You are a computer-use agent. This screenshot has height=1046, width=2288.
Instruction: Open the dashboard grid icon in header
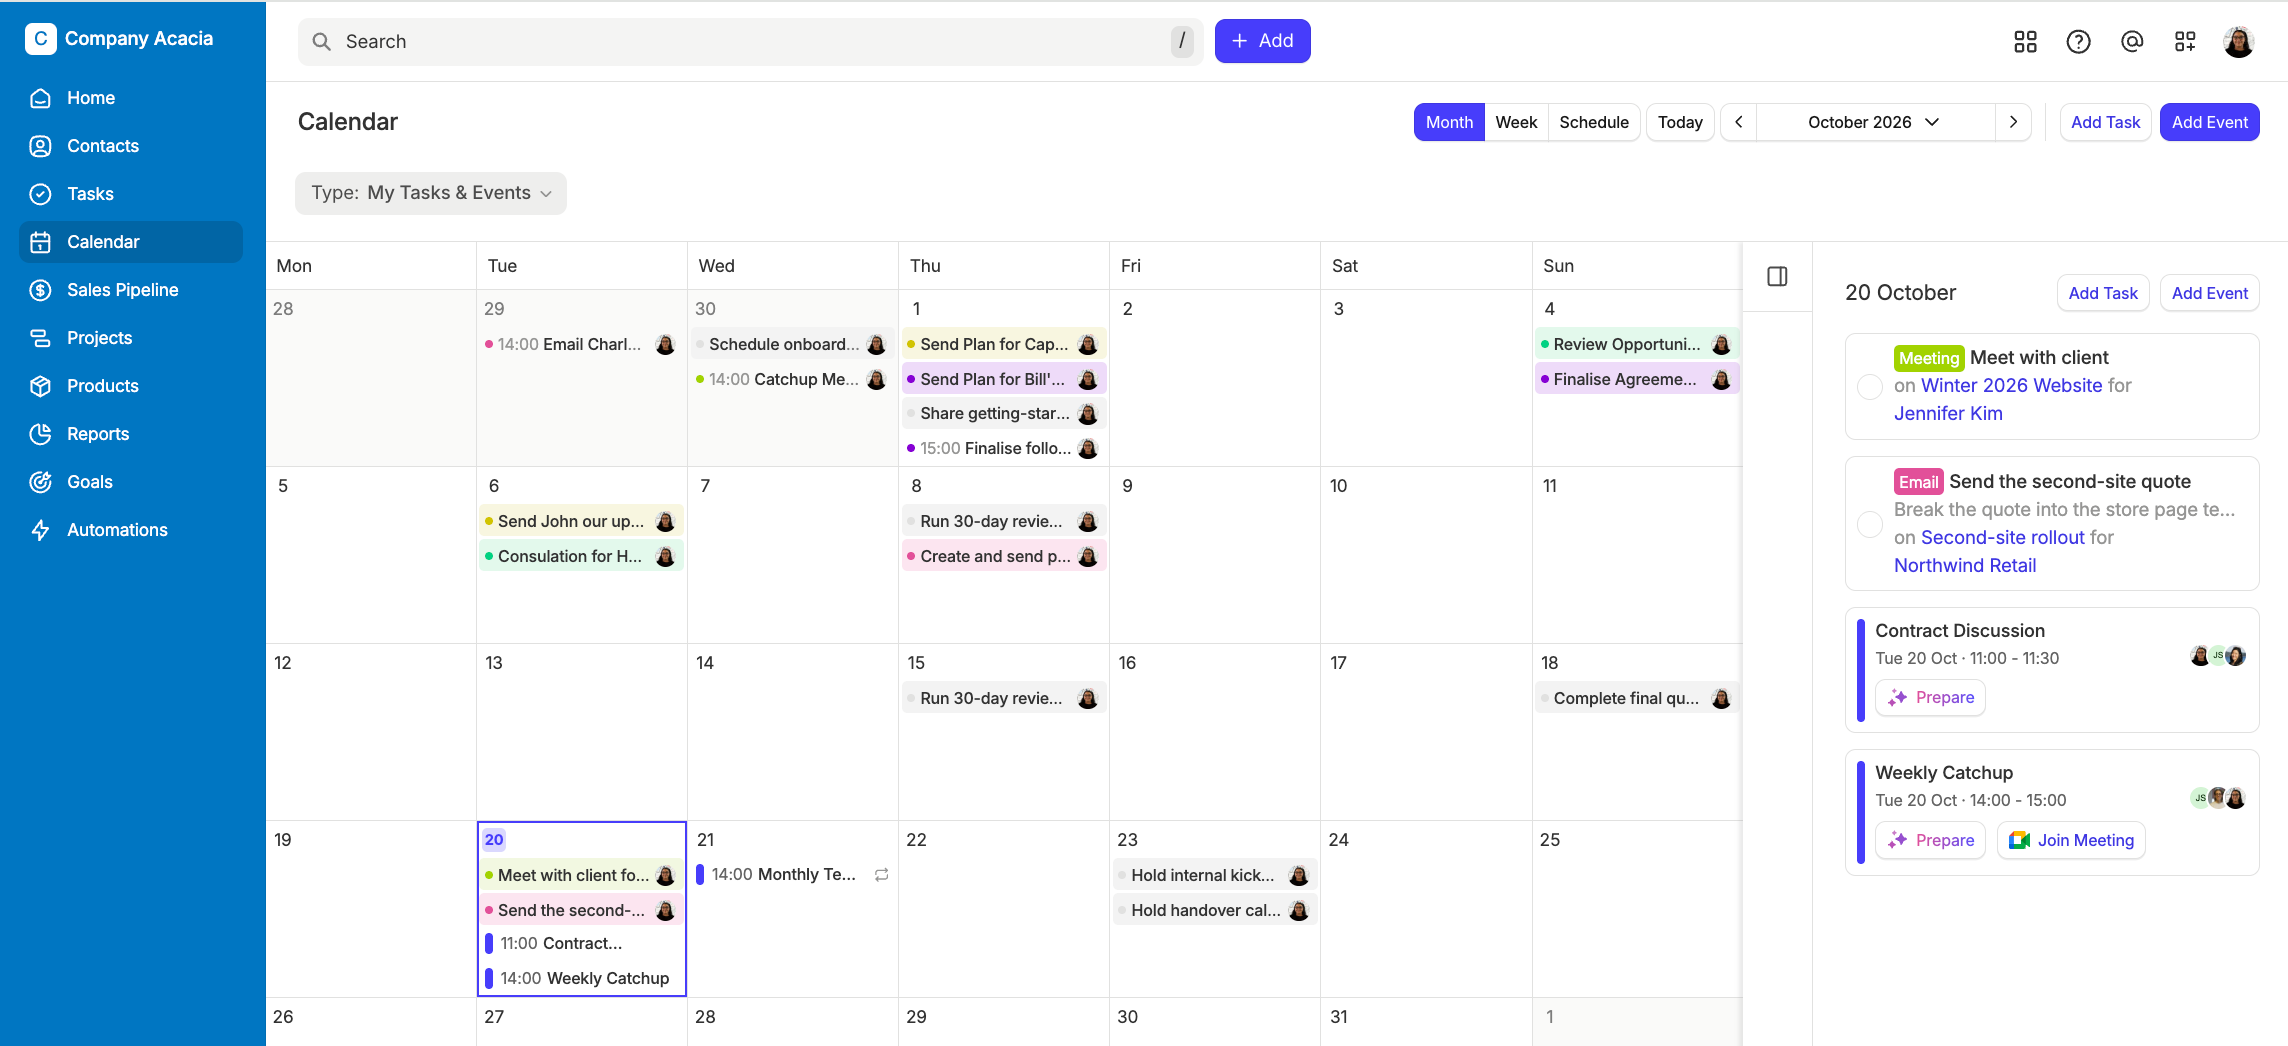point(2025,41)
